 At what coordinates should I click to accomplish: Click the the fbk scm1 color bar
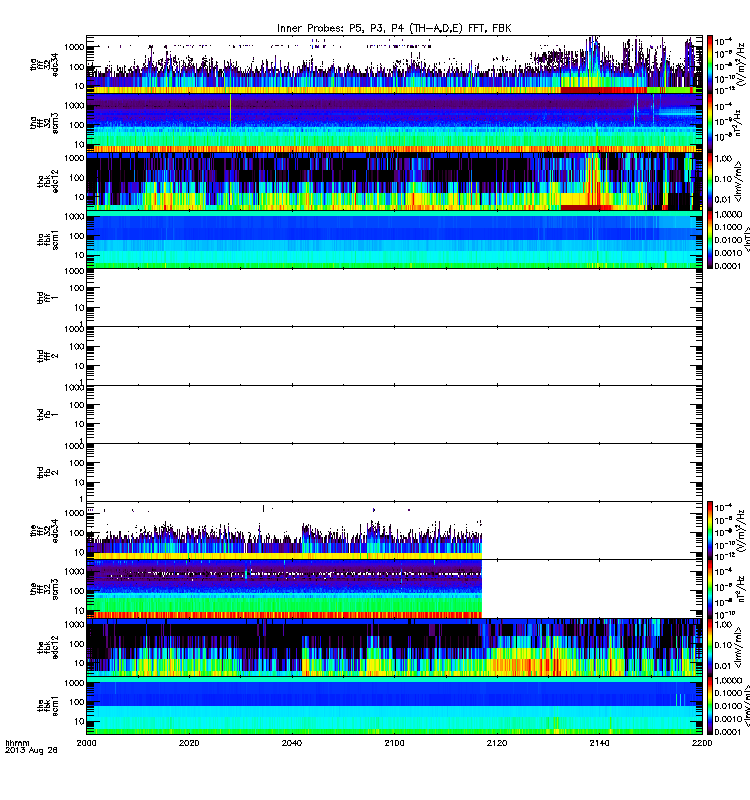[710, 706]
